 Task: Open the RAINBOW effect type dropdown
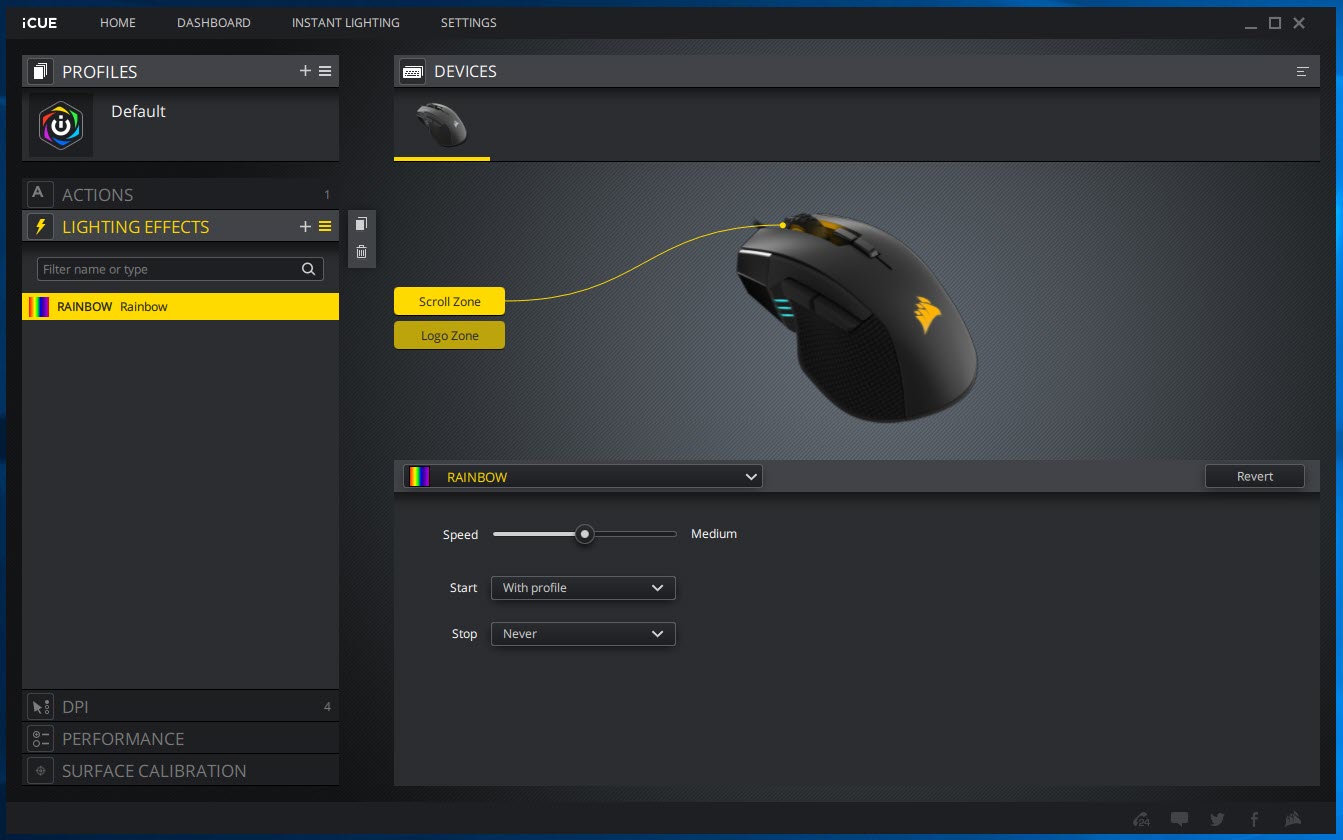click(x=583, y=477)
